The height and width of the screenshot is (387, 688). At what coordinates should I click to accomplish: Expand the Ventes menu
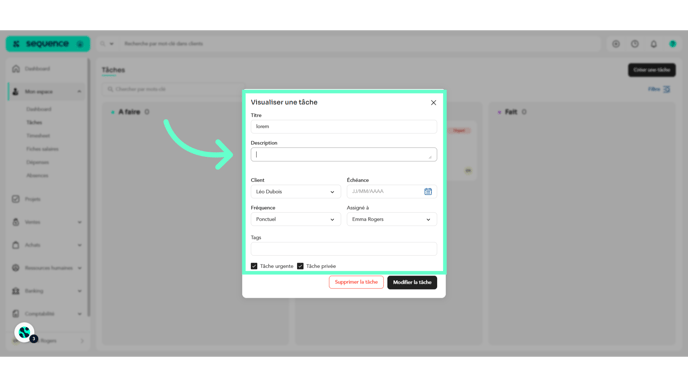click(x=79, y=222)
